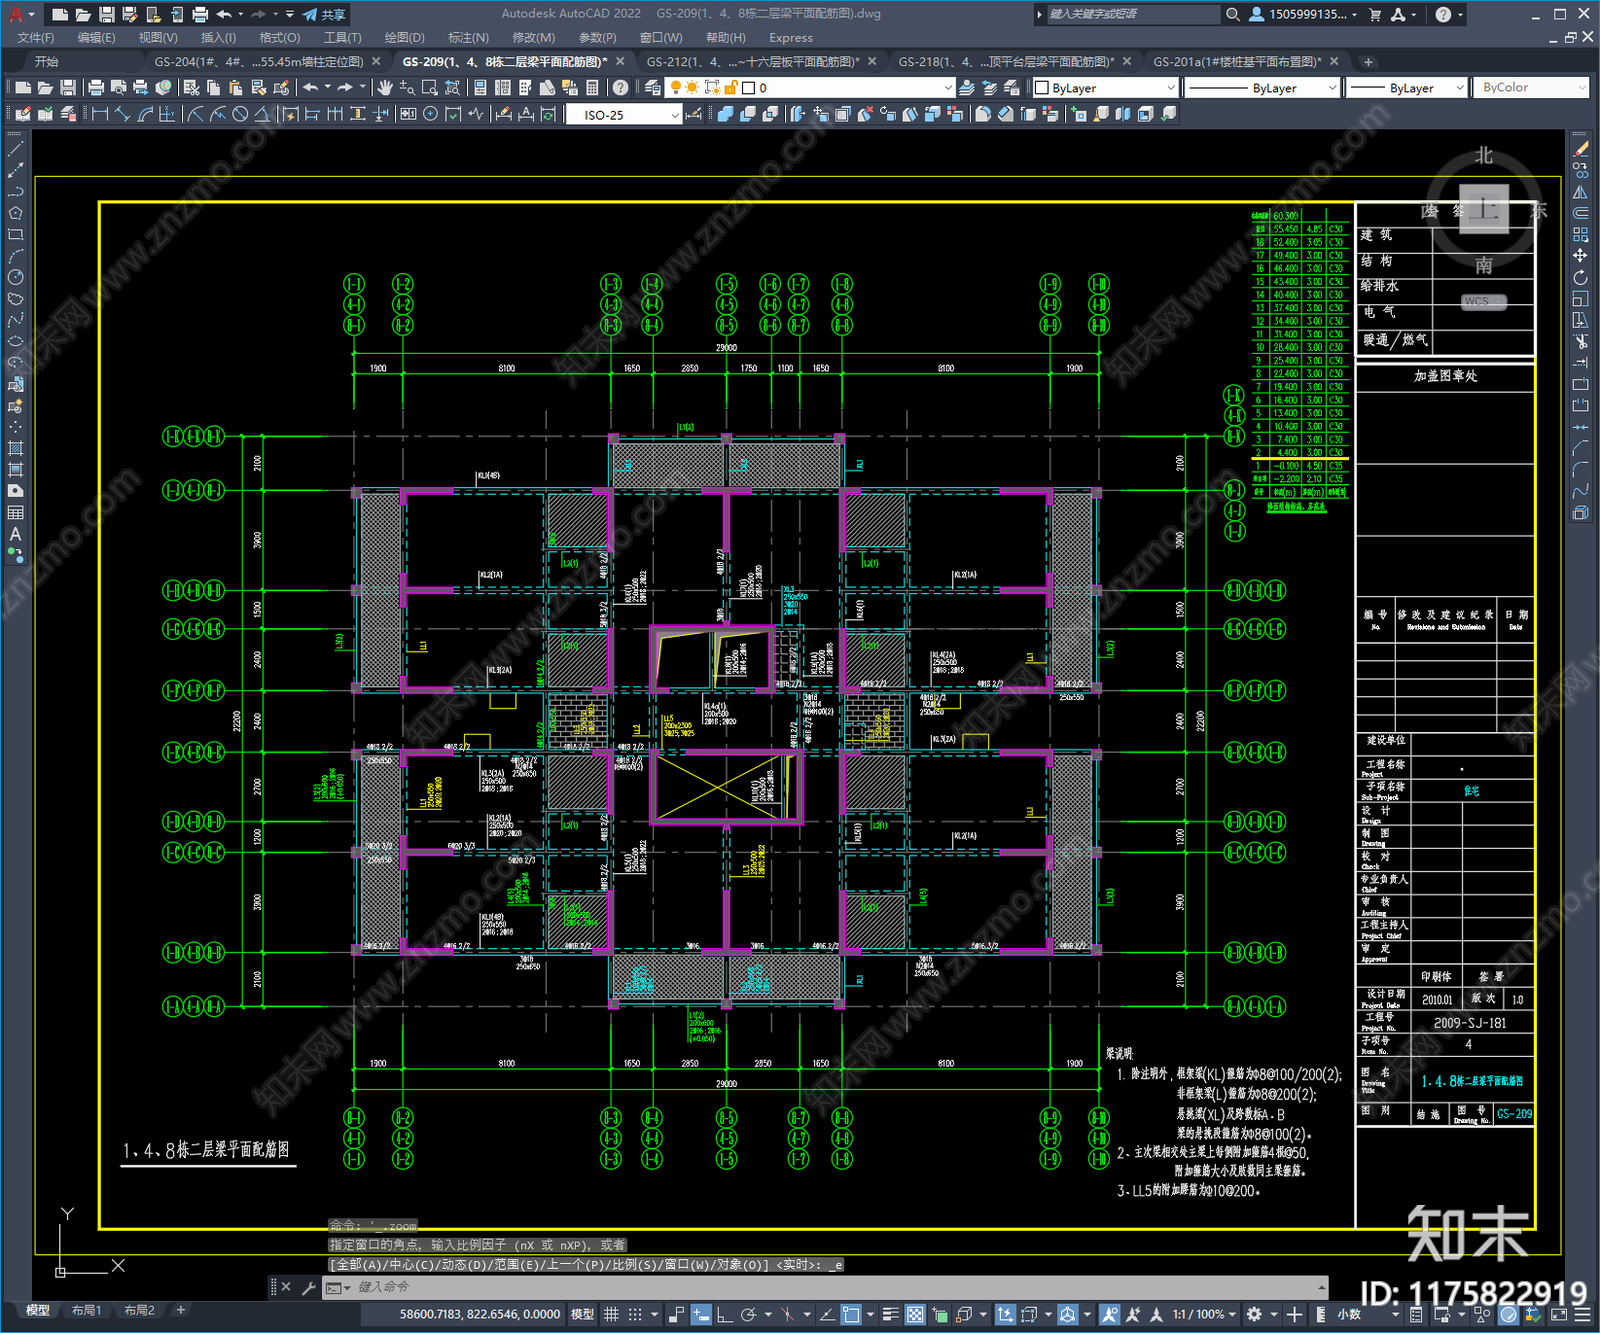
Task: Click the Pan hand icon
Action: pyautogui.click(x=385, y=88)
